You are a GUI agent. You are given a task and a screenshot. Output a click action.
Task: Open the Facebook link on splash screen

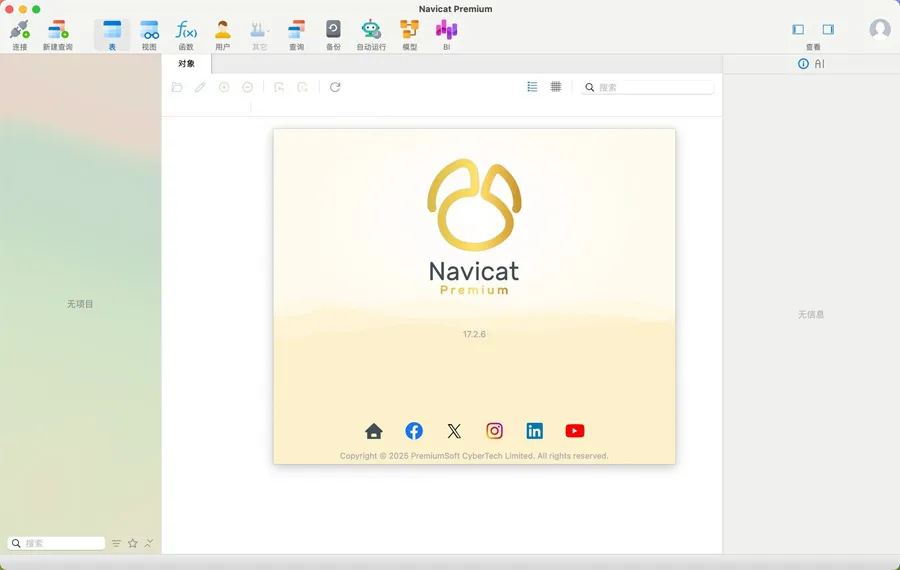point(414,431)
